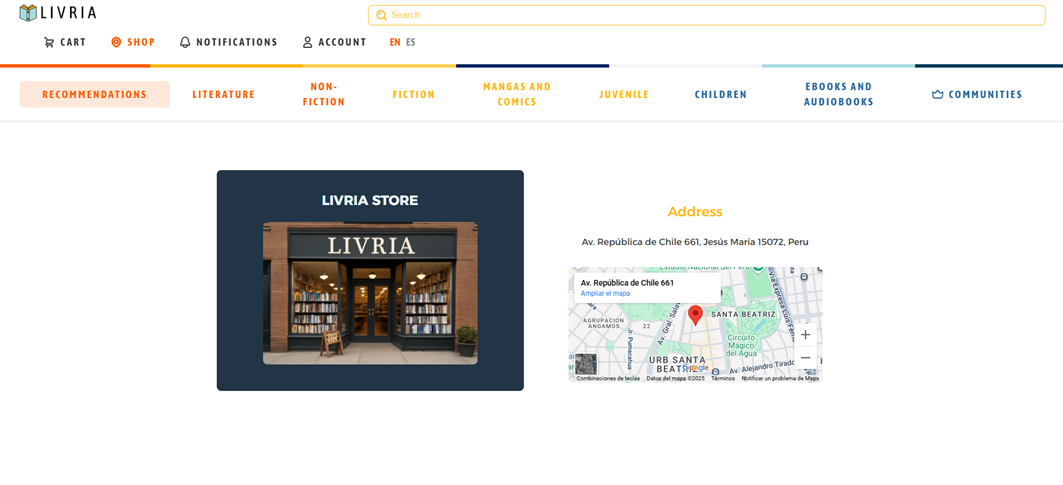Open the Mangas and Comics category
Image resolution: width=1063 pixels, height=485 pixels.
coord(517,94)
